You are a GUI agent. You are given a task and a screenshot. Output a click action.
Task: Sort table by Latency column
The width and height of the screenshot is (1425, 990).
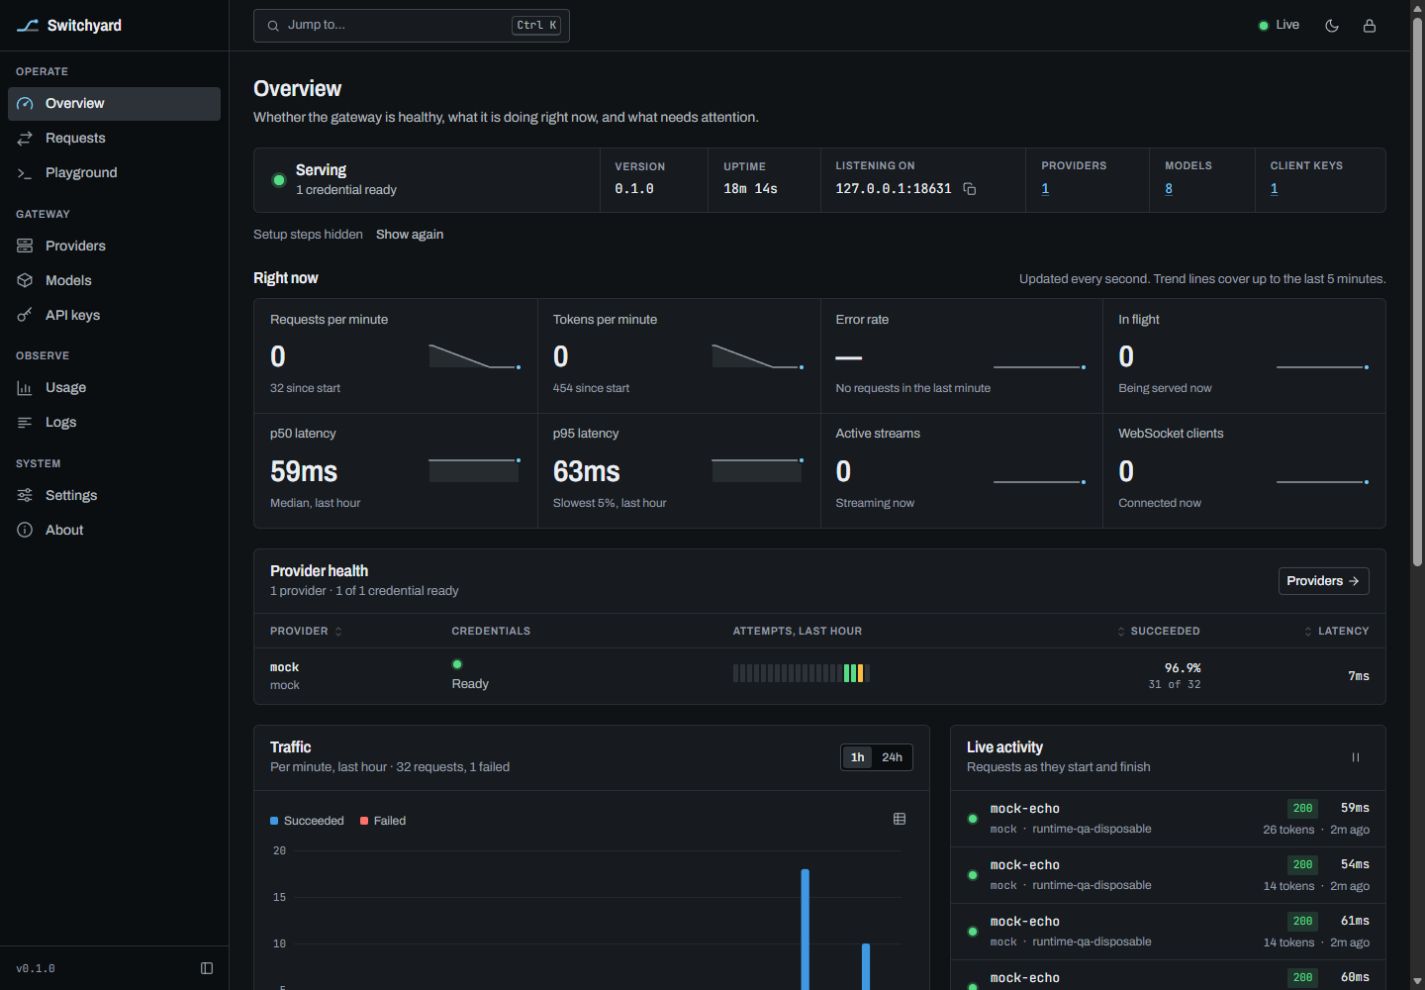(1336, 631)
